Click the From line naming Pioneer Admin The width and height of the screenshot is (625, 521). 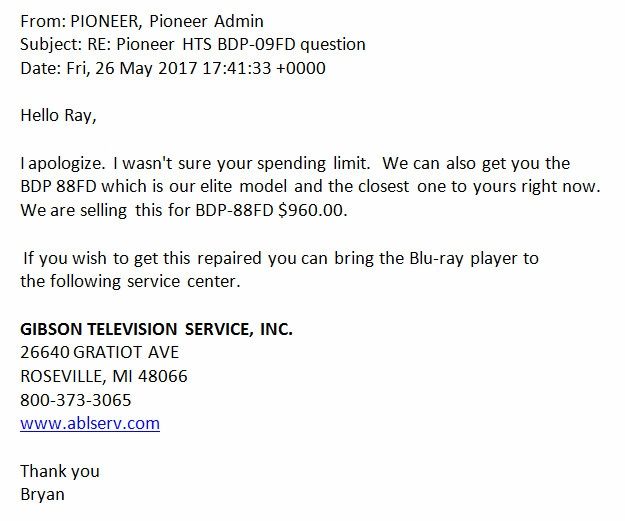[142, 21]
